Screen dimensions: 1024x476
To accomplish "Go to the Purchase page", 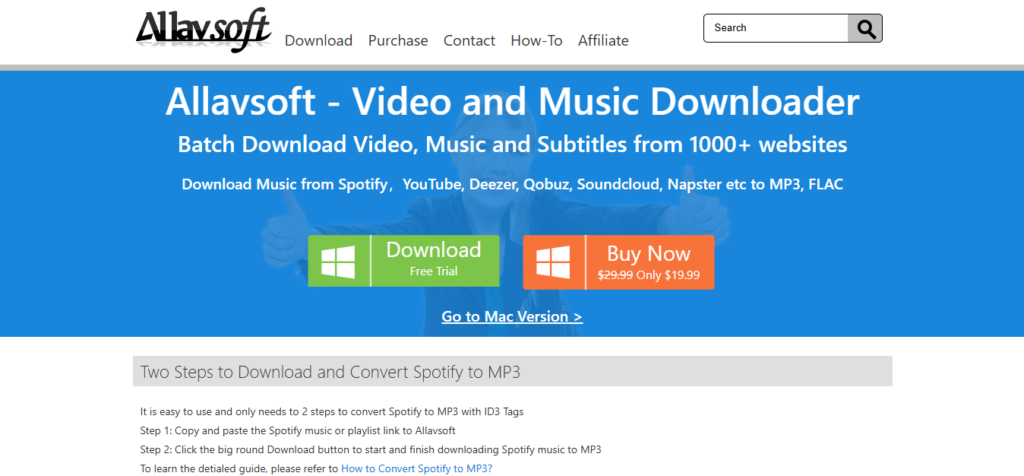I will (x=397, y=41).
